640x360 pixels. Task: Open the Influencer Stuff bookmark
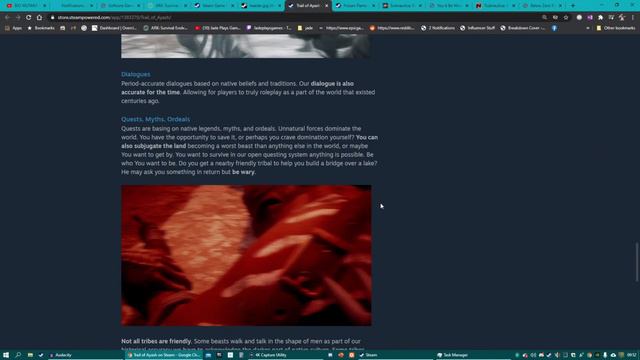point(477,28)
